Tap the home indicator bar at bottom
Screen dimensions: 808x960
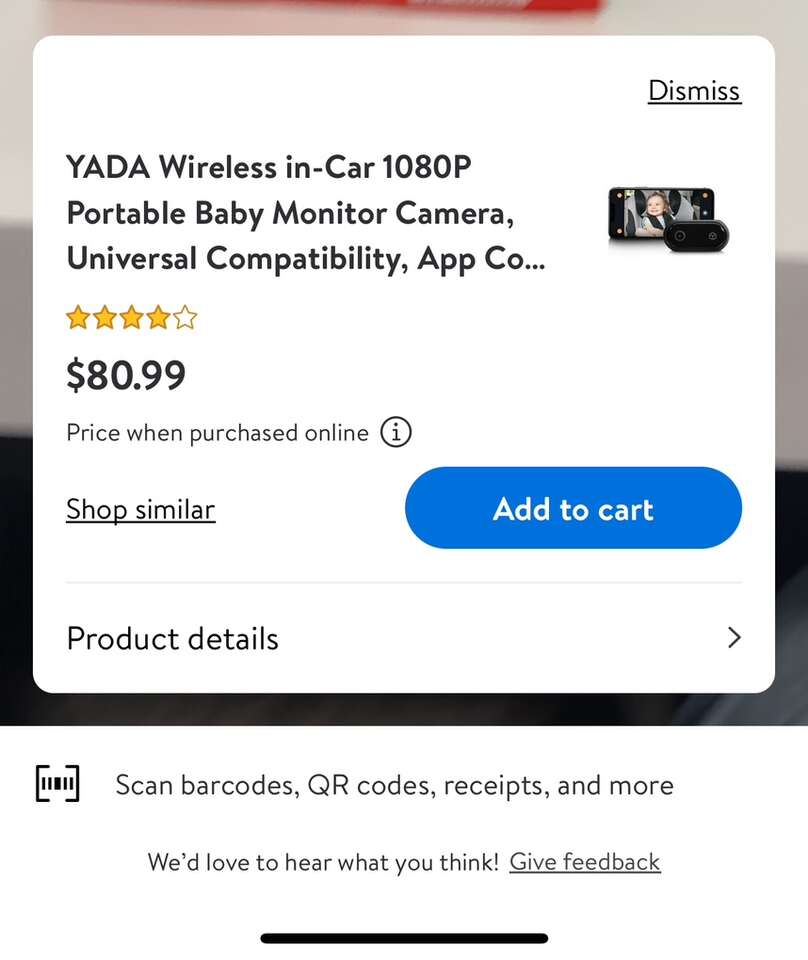pos(404,938)
